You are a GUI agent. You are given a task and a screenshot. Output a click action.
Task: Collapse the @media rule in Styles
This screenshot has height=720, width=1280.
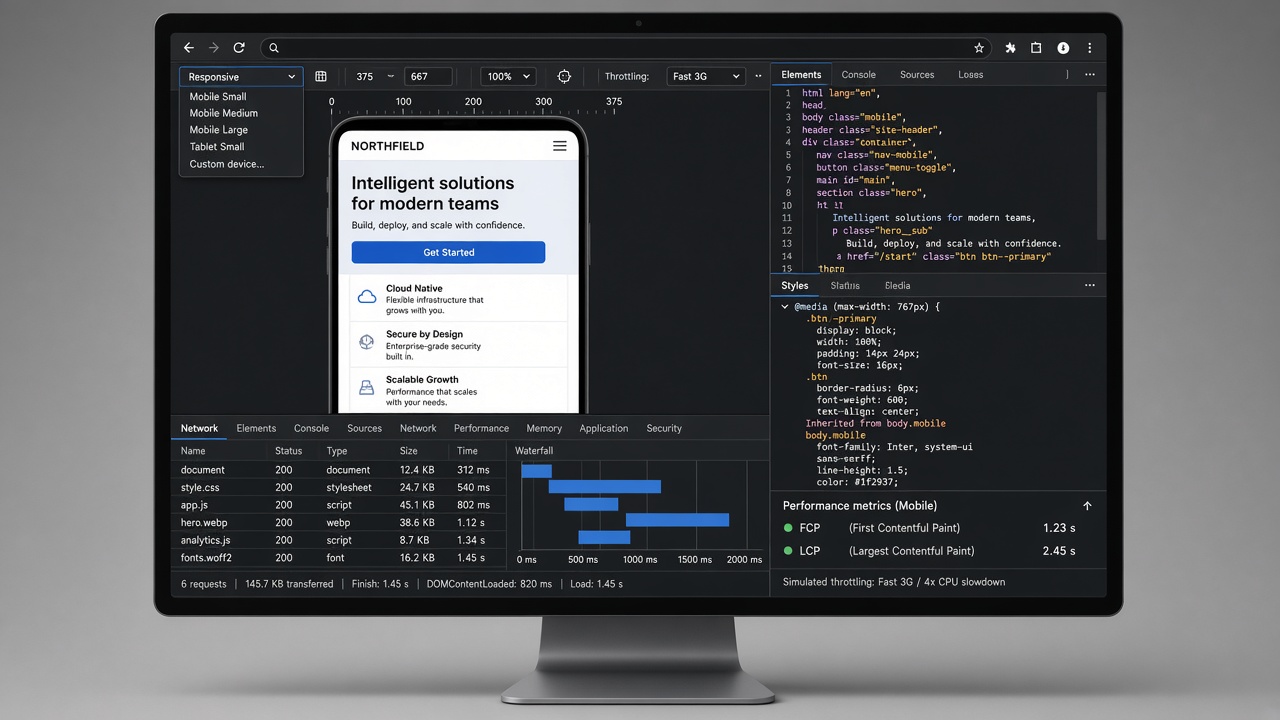(x=785, y=307)
